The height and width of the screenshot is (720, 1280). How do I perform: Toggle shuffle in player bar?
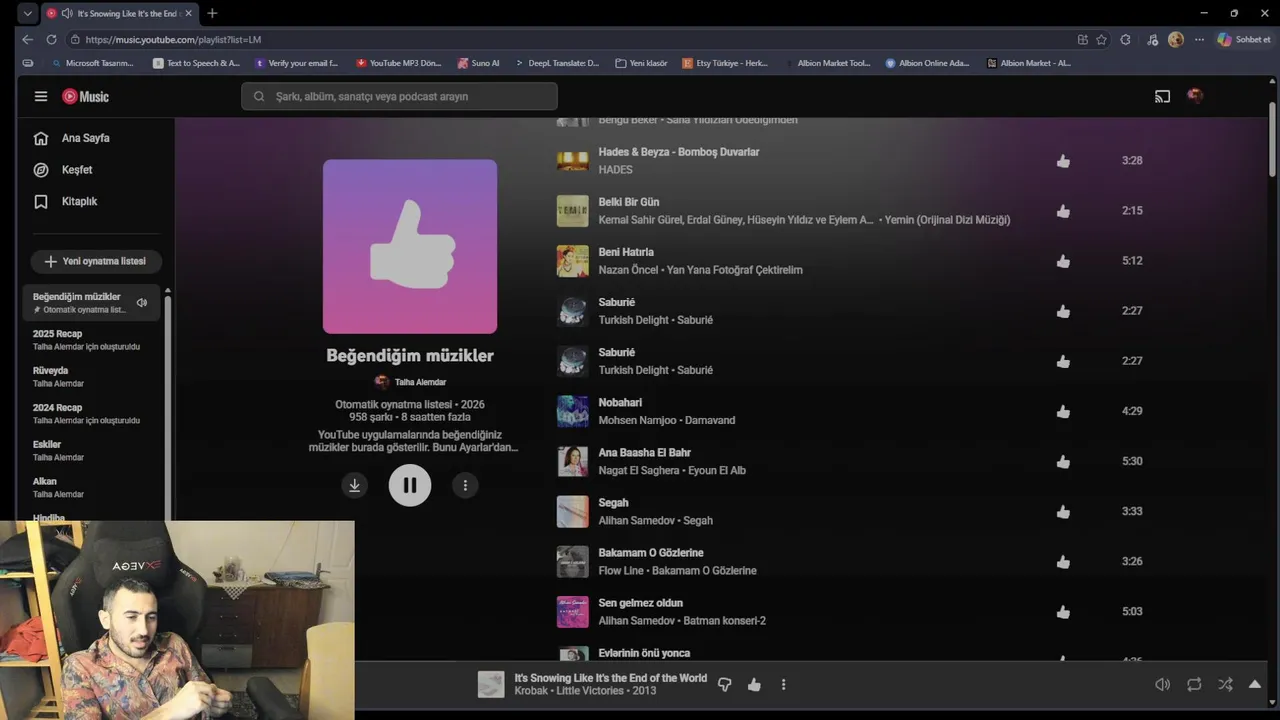[1225, 685]
